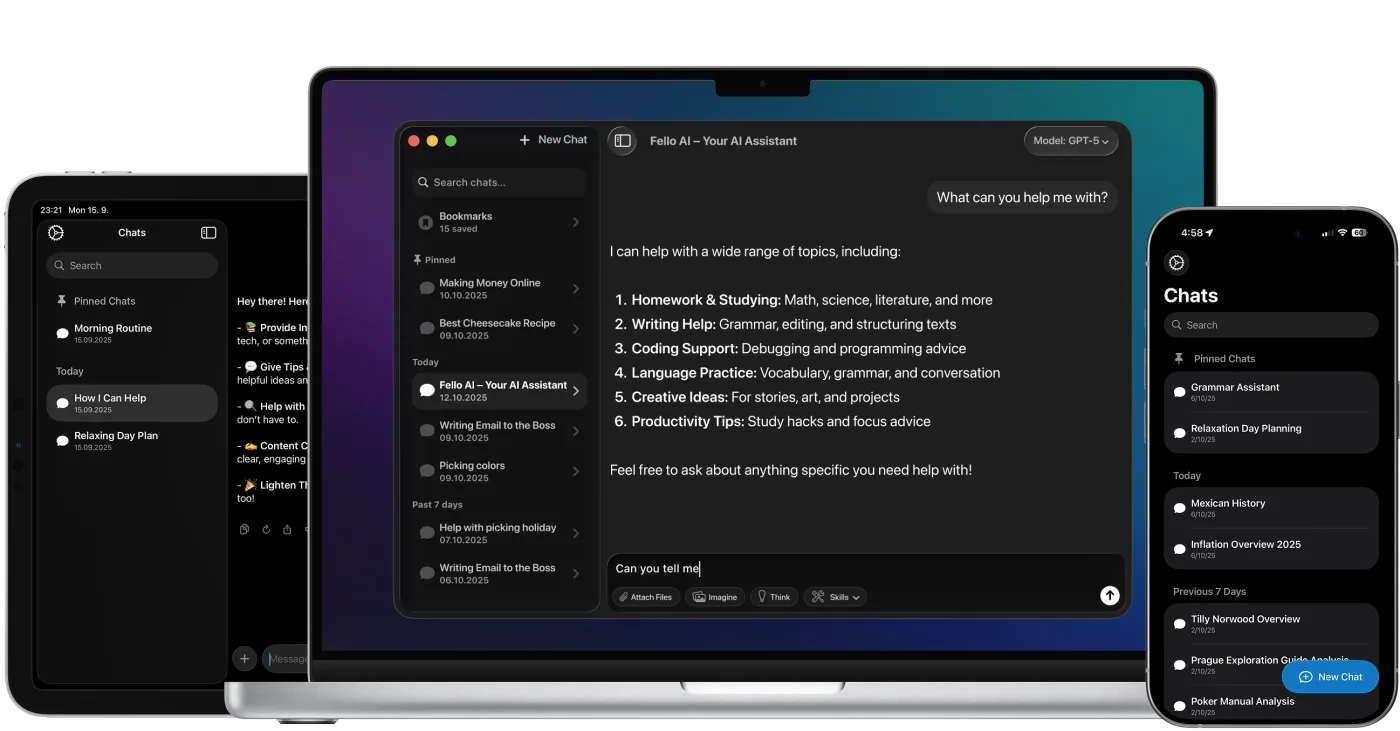
Task: Open Grammar Assistant chat on iPhone
Action: point(1271,392)
